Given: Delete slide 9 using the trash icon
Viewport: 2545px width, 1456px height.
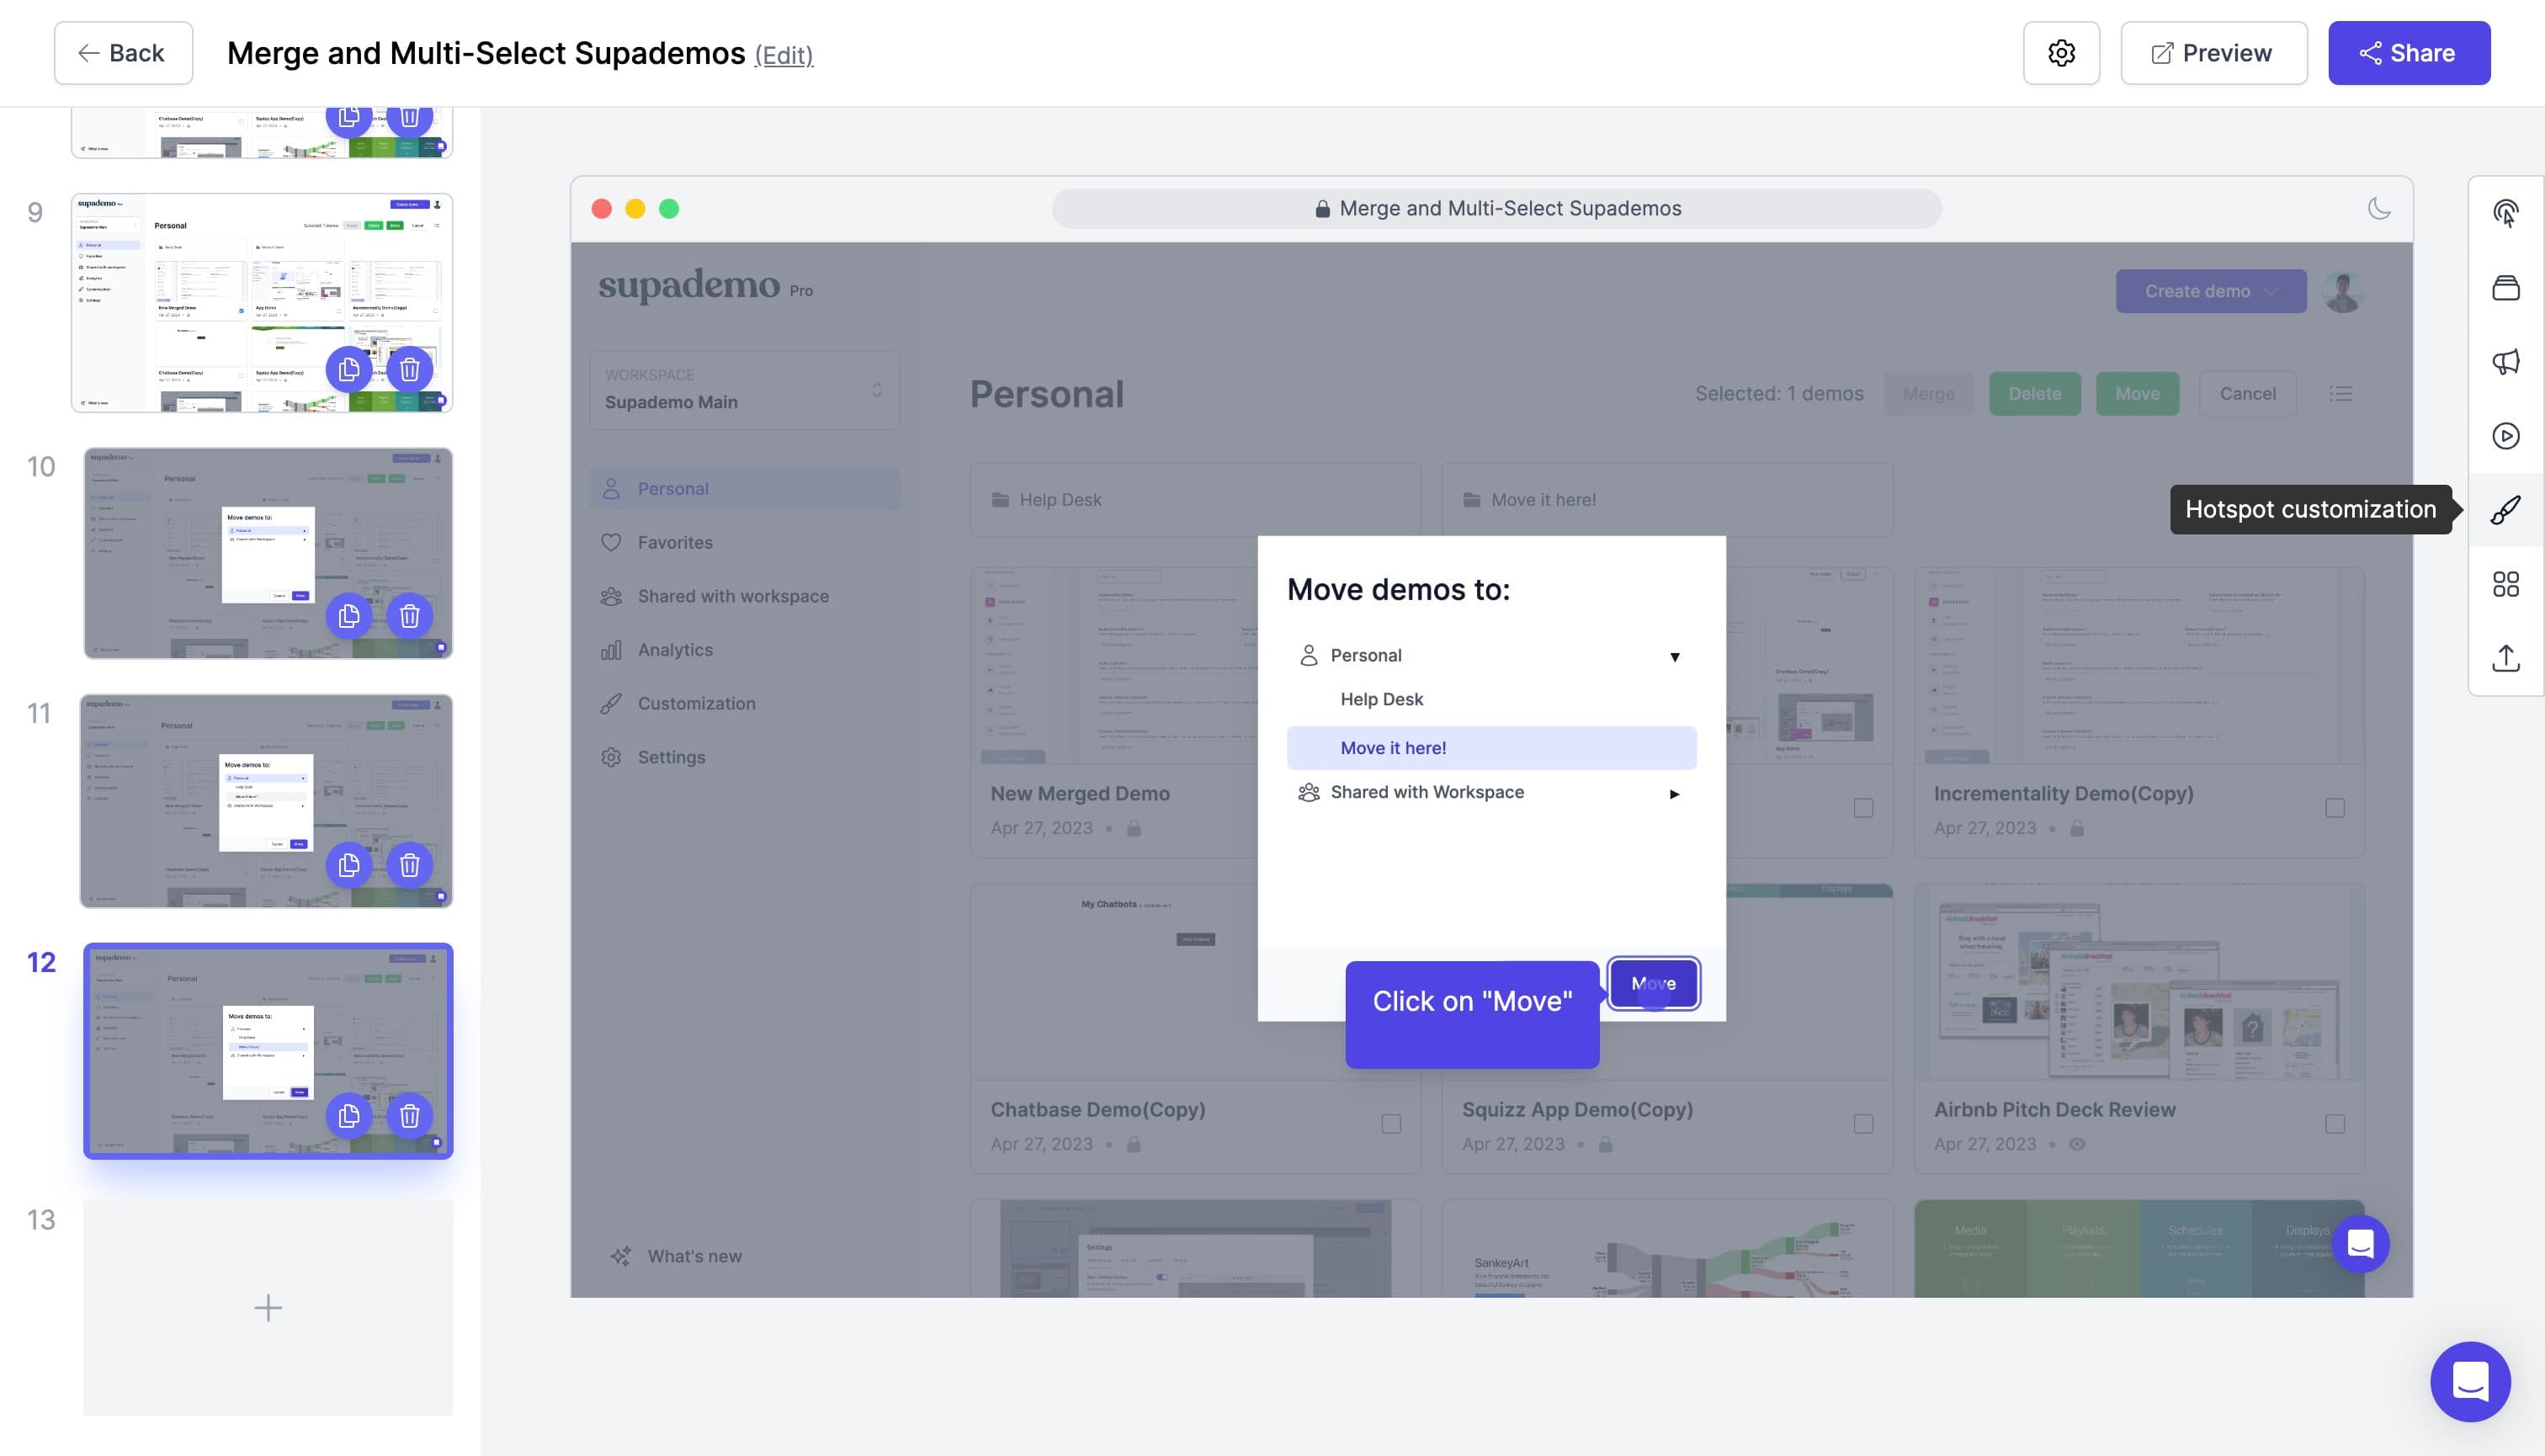Looking at the screenshot, I should pyautogui.click(x=410, y=370).
